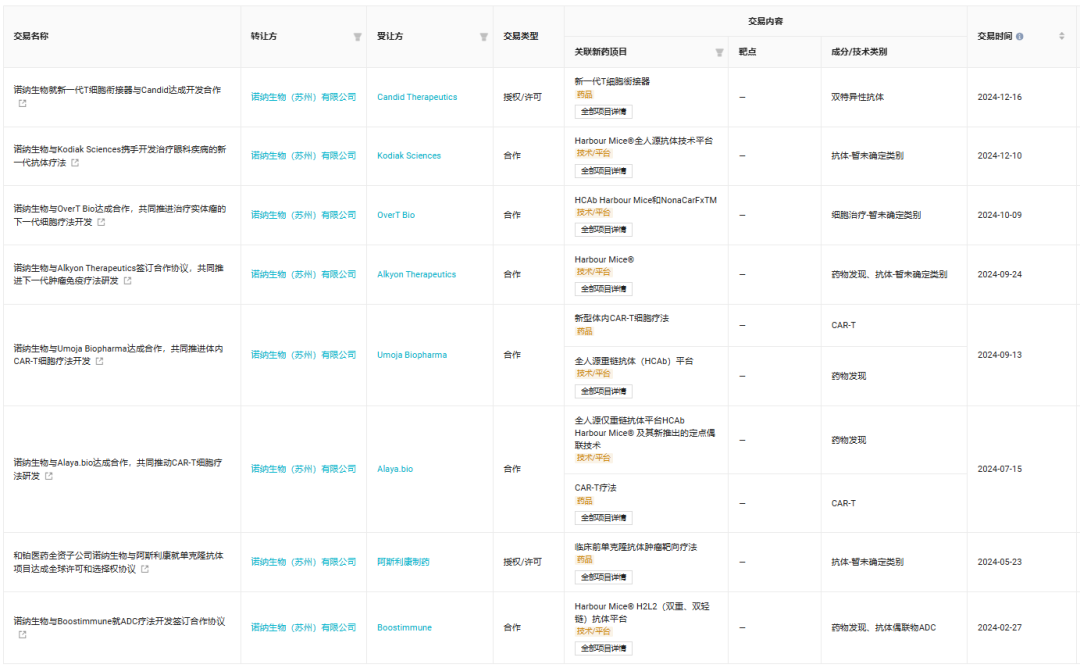Viewport: 1080px width, 668px height.
Task: Click the 靶点 column header
Action: (747, 52)
